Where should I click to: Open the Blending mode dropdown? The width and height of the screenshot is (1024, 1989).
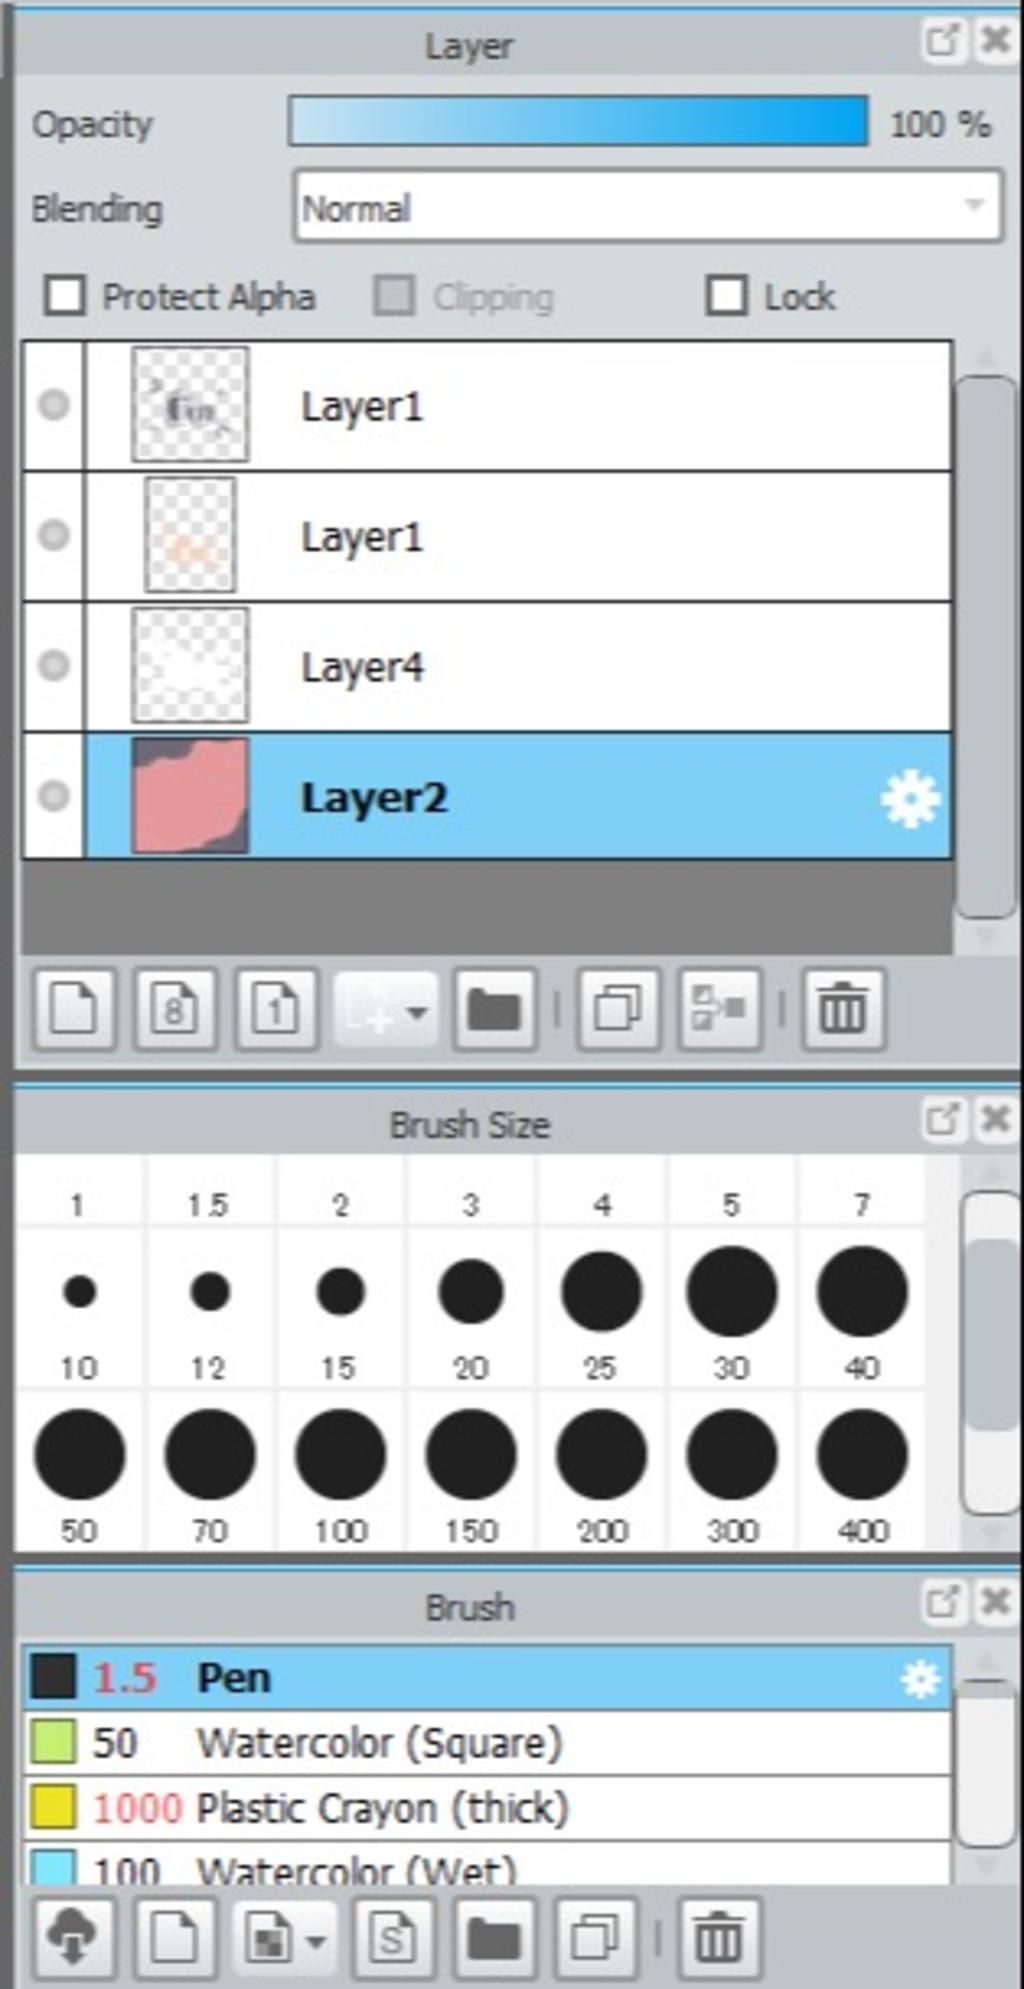coord(648,207)
